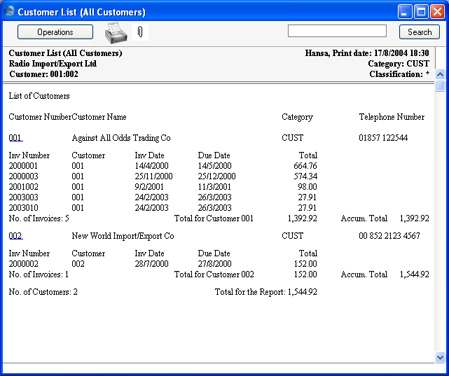Click the 'Telephone Number' column header
Viewport: 449px width, 376px height.
[392, 117]
